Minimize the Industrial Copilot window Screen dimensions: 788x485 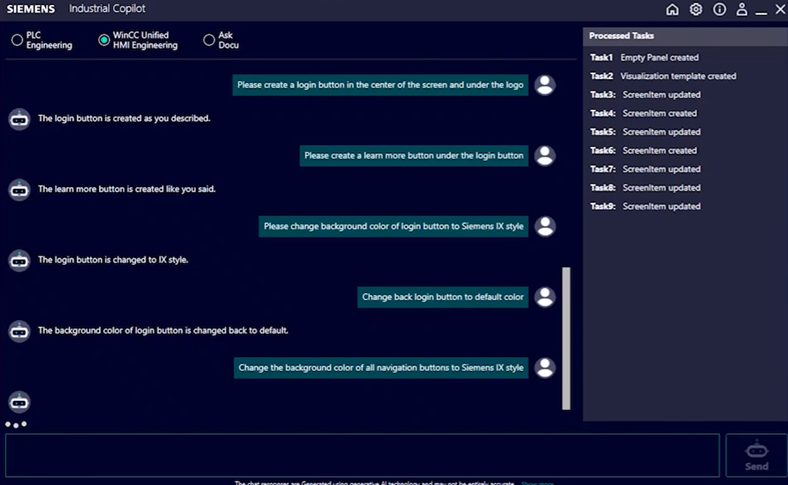762,9
